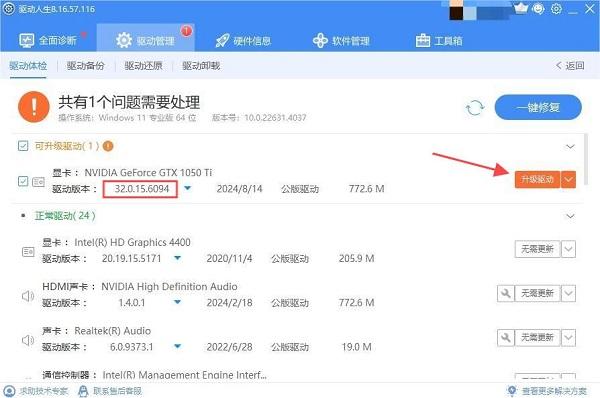600x398 pixels.
Task: Open the 工具箱 tab
Action: coord(439,40)
